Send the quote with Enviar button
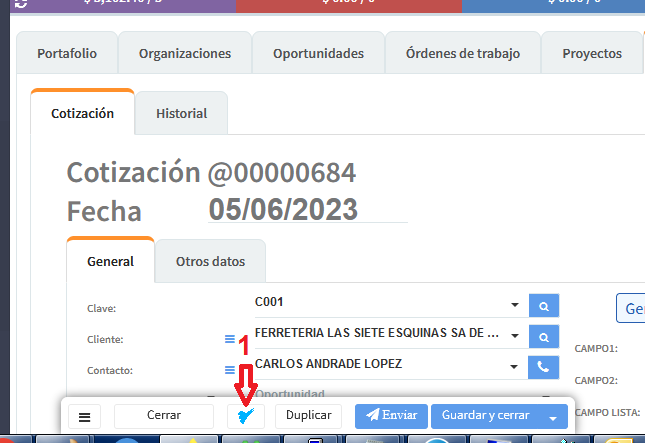The image size is (645, 443). tap(391, 416)
